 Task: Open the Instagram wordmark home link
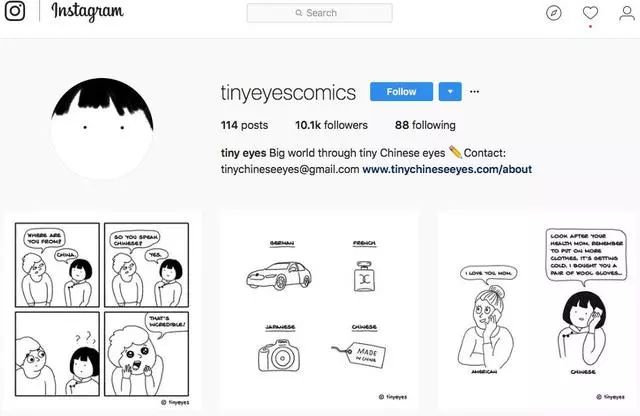point(87,11)
